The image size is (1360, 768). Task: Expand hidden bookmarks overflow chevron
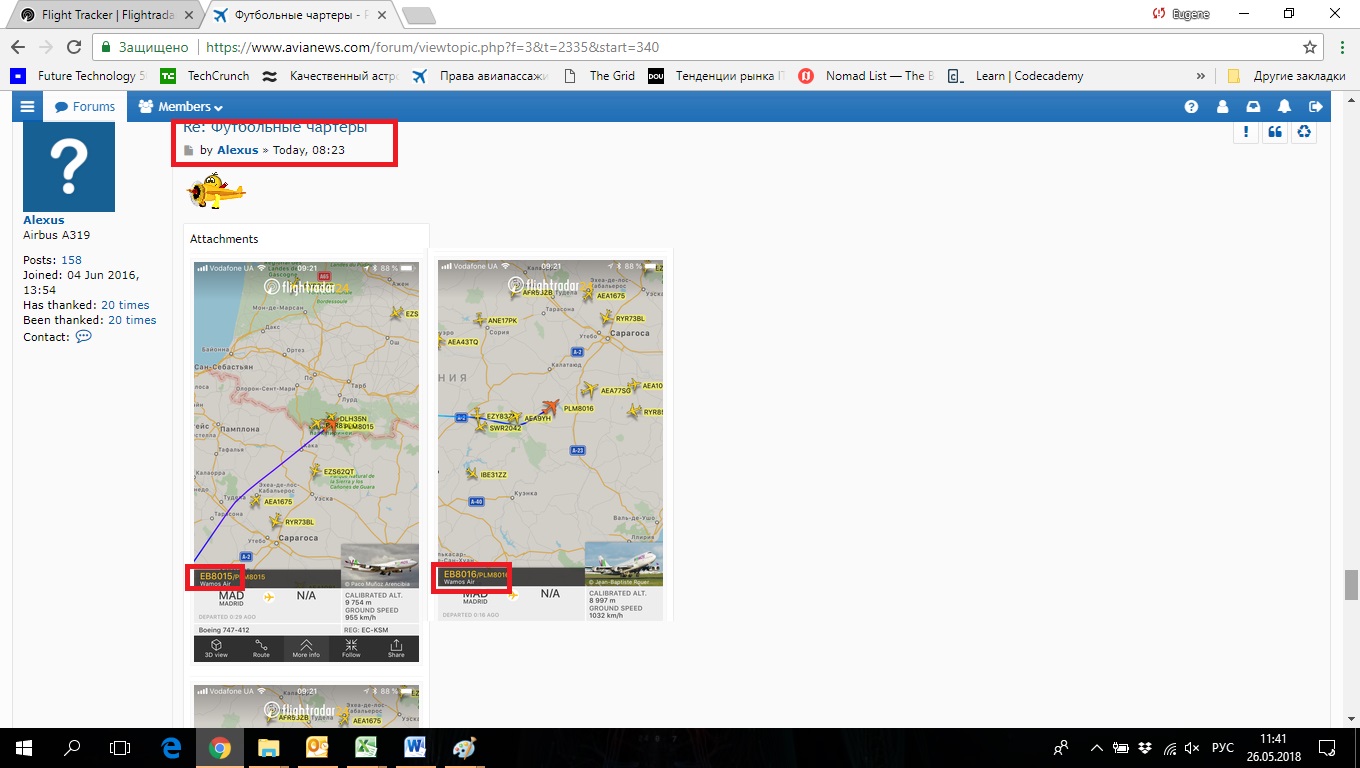[1200, 76]
